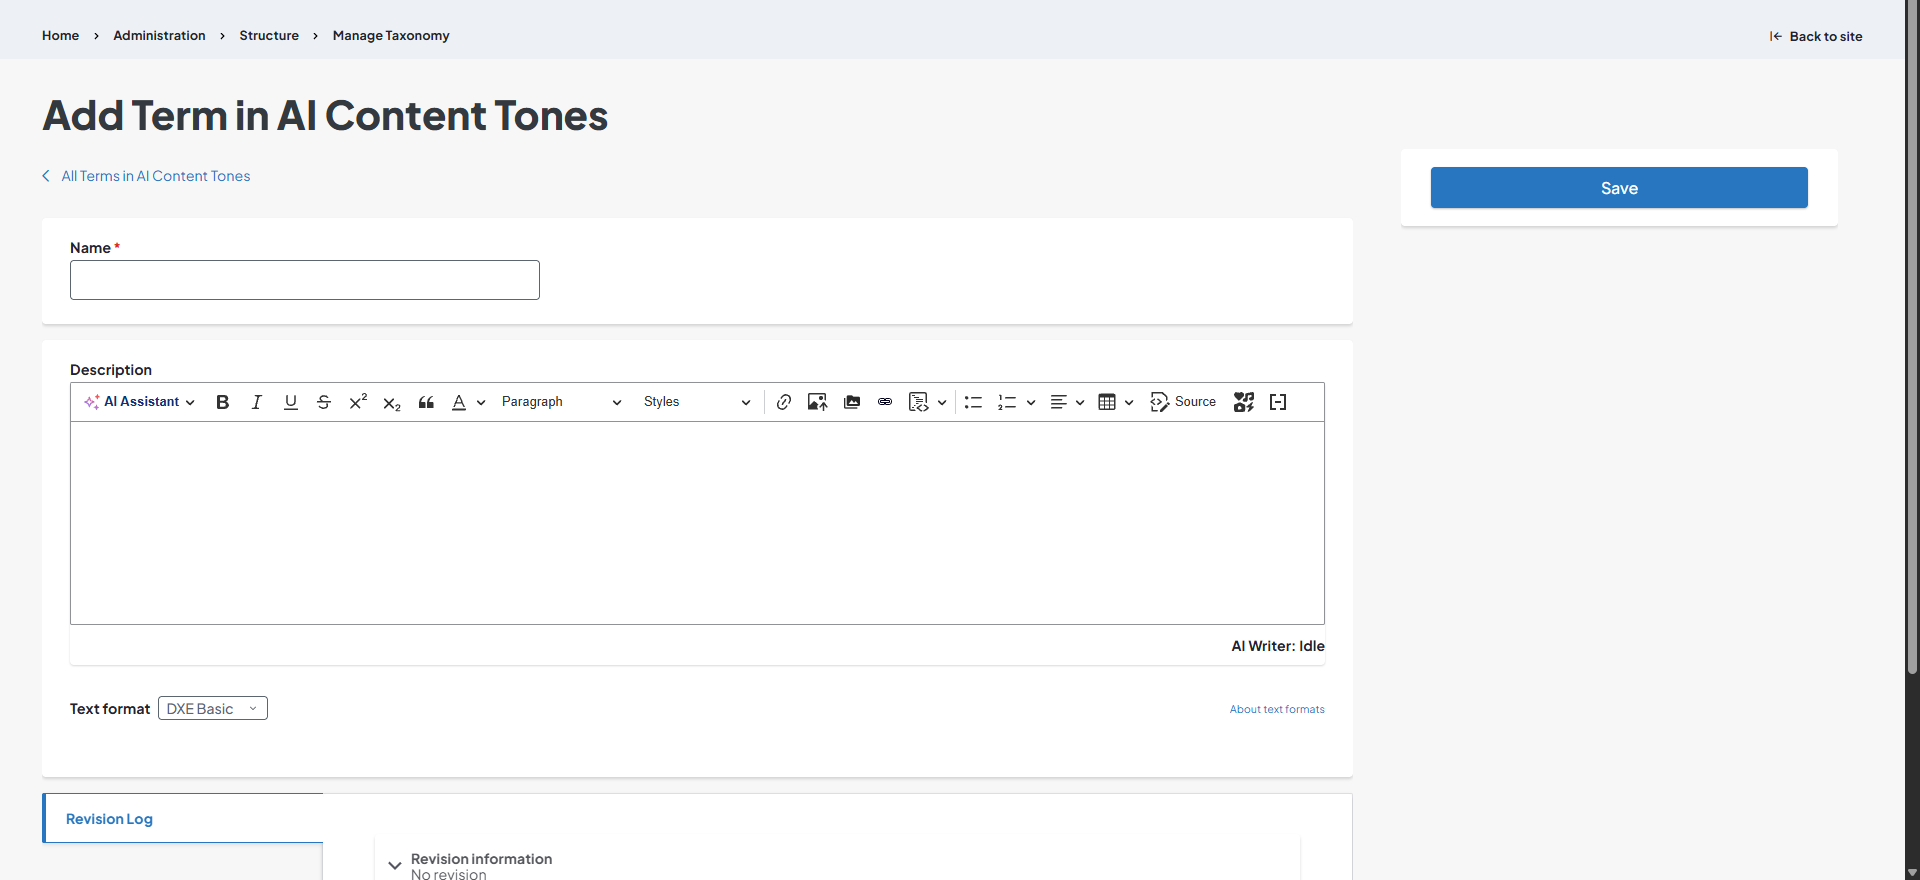Apply subscript formatting
The width and height of the screenshot is (1920, 880).
click(392, 402)
